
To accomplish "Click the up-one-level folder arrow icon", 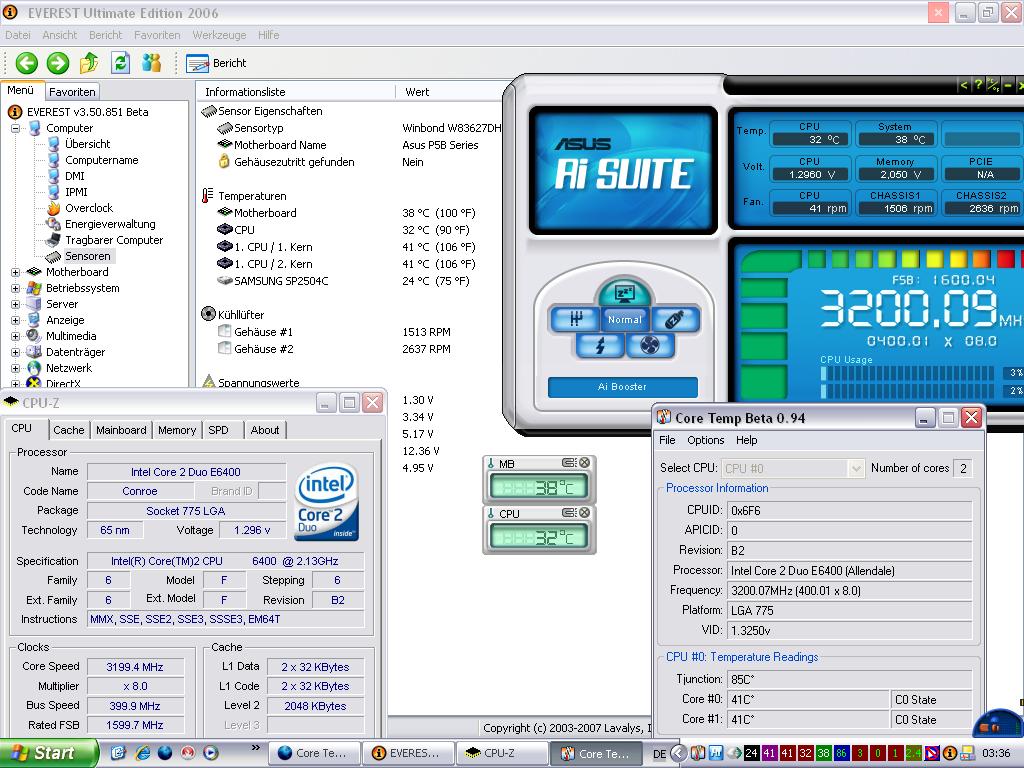I will tap(89, 63).
